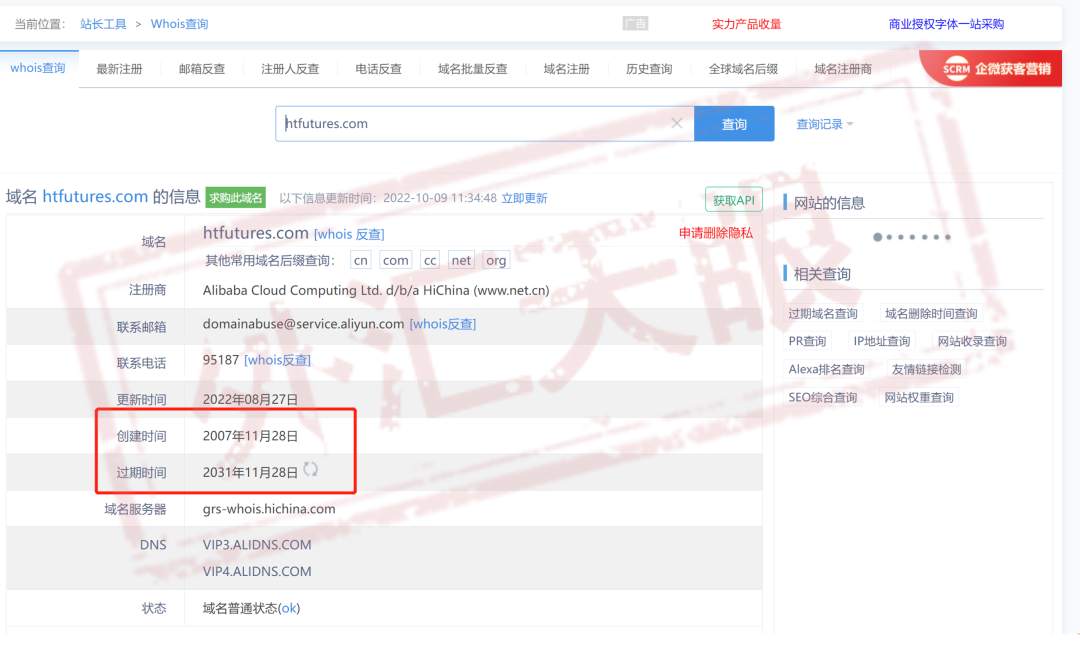Open the 域名批量反查 tab
Viewport: 1080px width, 645px height.
pos(472,69)
